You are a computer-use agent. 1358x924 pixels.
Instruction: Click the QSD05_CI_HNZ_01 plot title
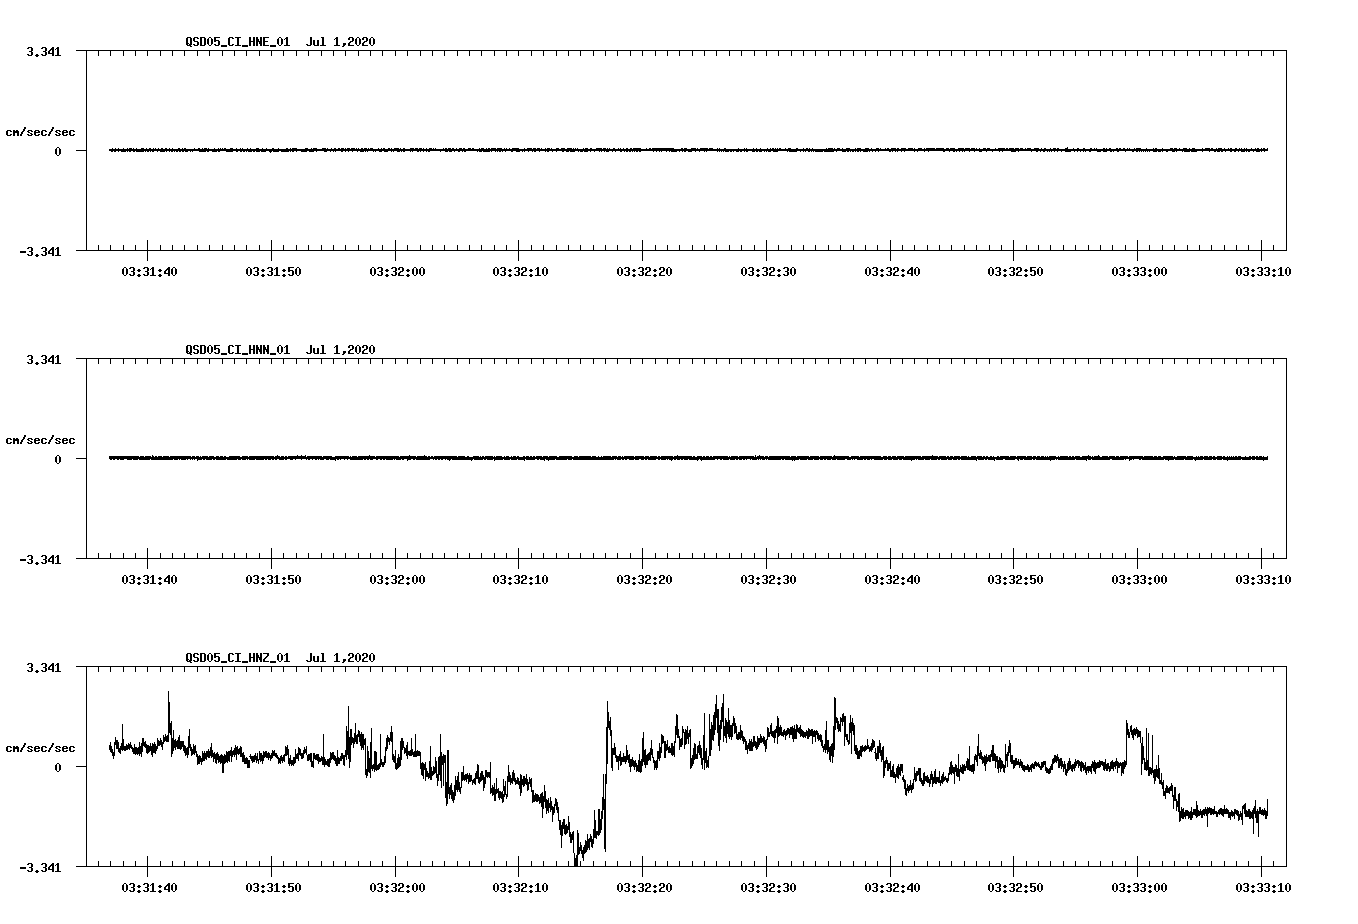pyautogui.click(x=280, y=657)
